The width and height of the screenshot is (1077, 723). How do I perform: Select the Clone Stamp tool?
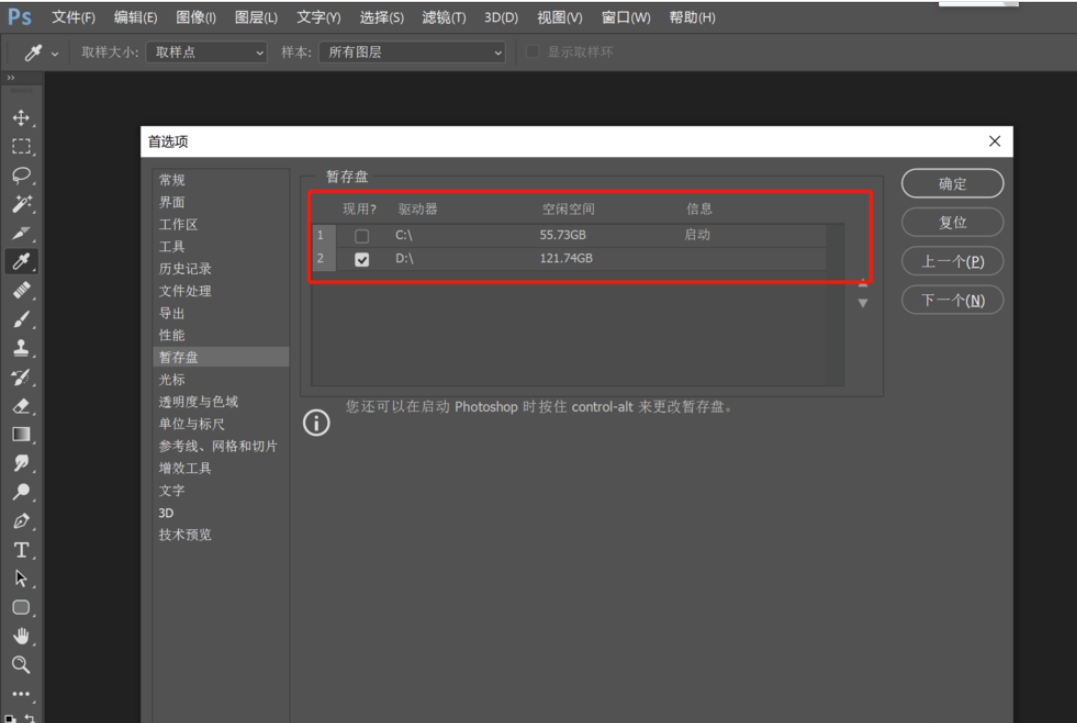[x=21, y=349]
